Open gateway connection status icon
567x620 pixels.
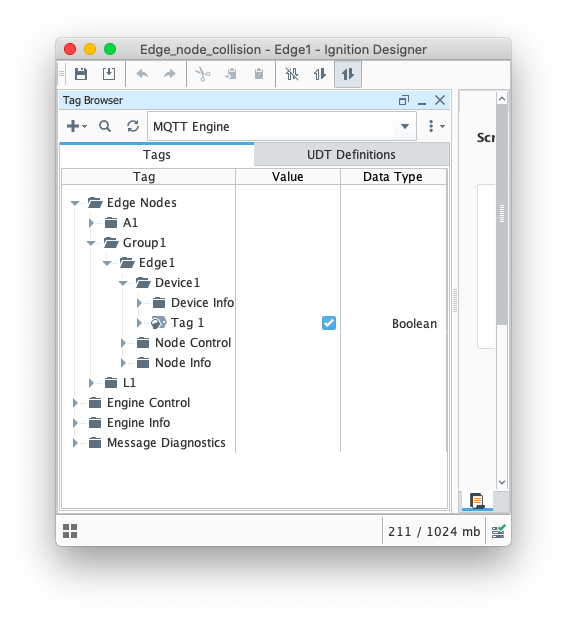click(499, 531)
